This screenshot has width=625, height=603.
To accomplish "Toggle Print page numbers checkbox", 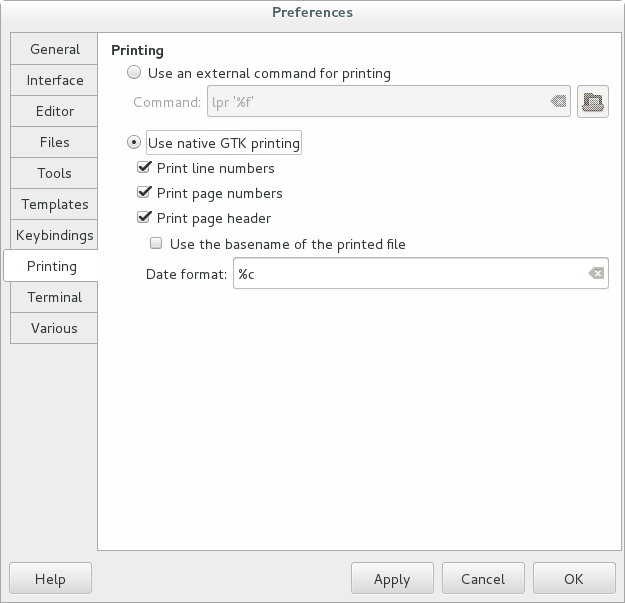I will (144, 193).
